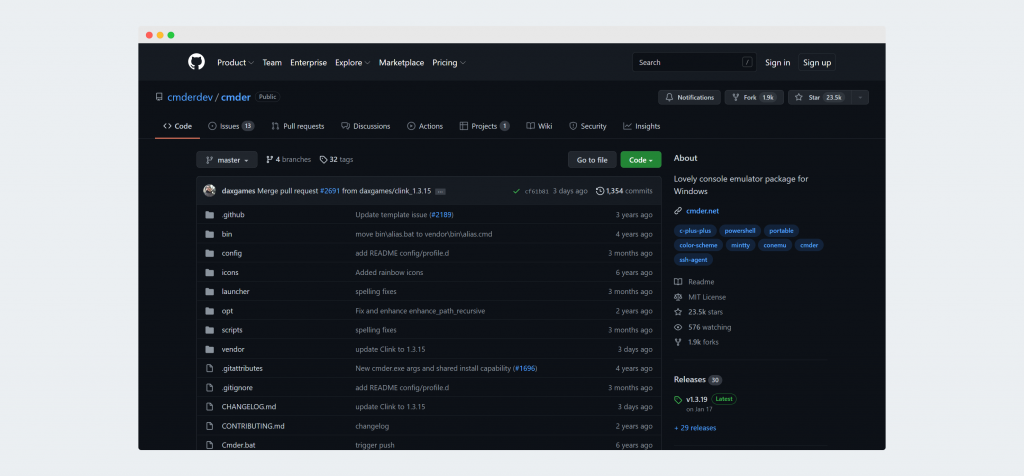Switch to the Pull requests tab
1024x476 pixels.
pyautogui.click(x=298, y=126)
